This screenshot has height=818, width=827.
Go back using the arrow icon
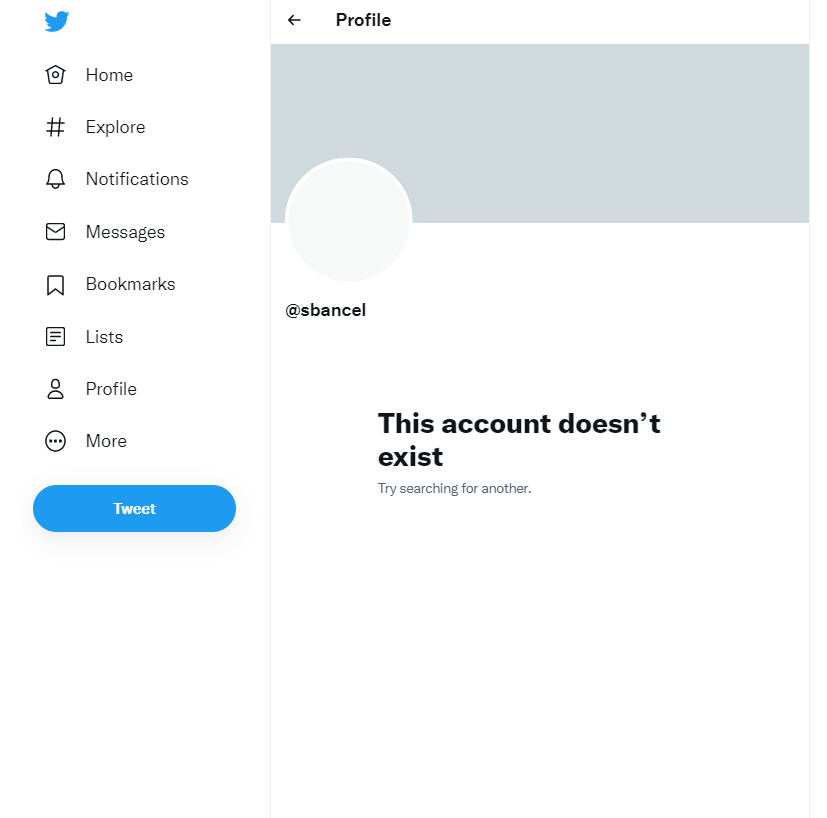point(294,20)
